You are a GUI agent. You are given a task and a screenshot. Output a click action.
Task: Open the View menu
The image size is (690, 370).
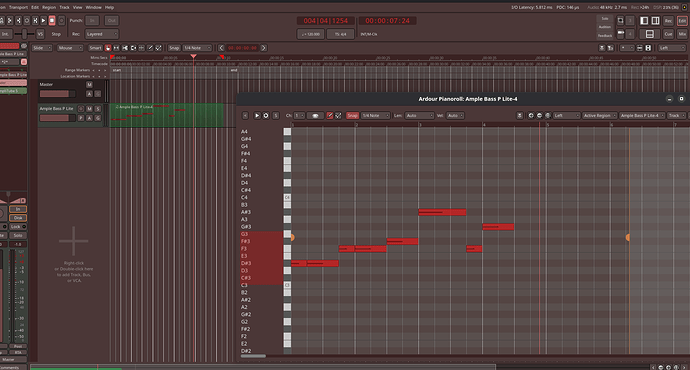click(77, 7)
